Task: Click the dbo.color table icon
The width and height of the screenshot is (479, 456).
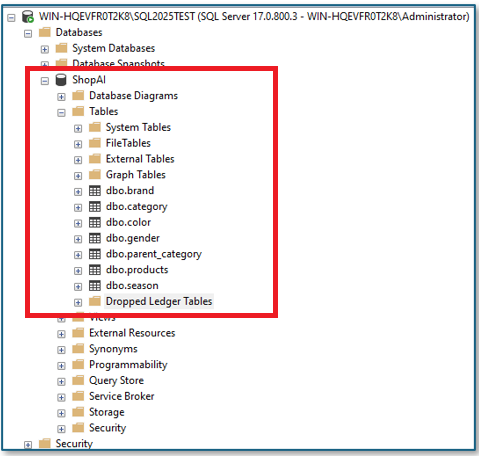Action: tap(95, 222)
